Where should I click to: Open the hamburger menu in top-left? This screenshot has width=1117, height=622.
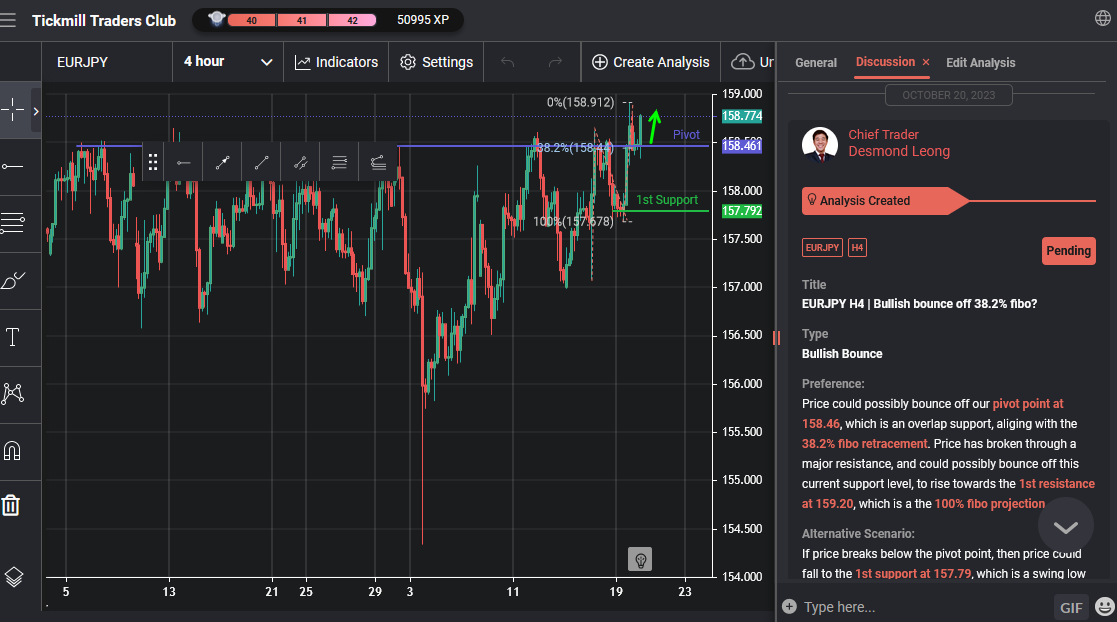(8, 20)
